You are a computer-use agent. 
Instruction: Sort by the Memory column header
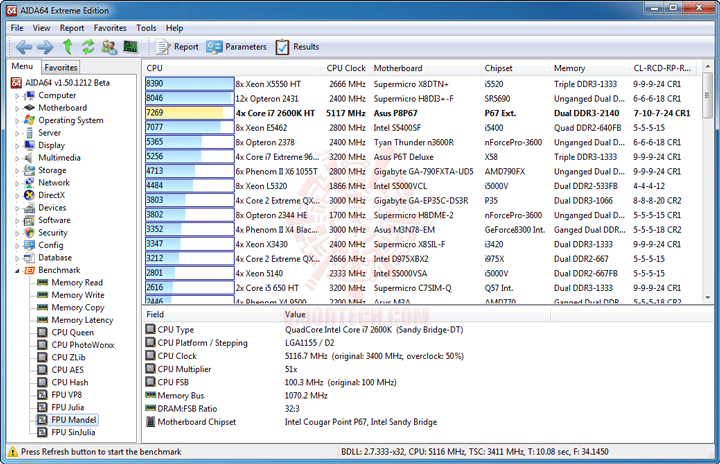[x=589, y=68]
